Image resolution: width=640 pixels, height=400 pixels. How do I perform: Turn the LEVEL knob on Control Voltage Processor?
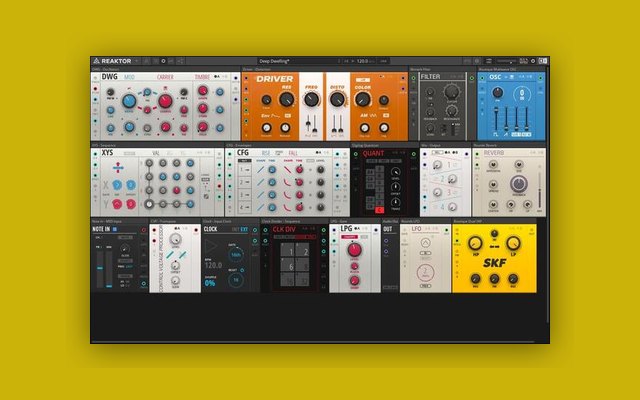176,239
